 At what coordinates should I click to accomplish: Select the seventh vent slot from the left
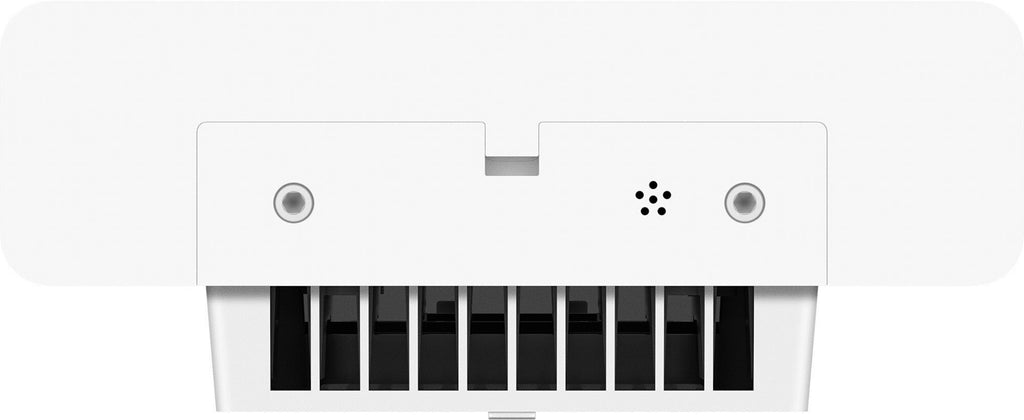pyautogui.click(x=586, y=338)
